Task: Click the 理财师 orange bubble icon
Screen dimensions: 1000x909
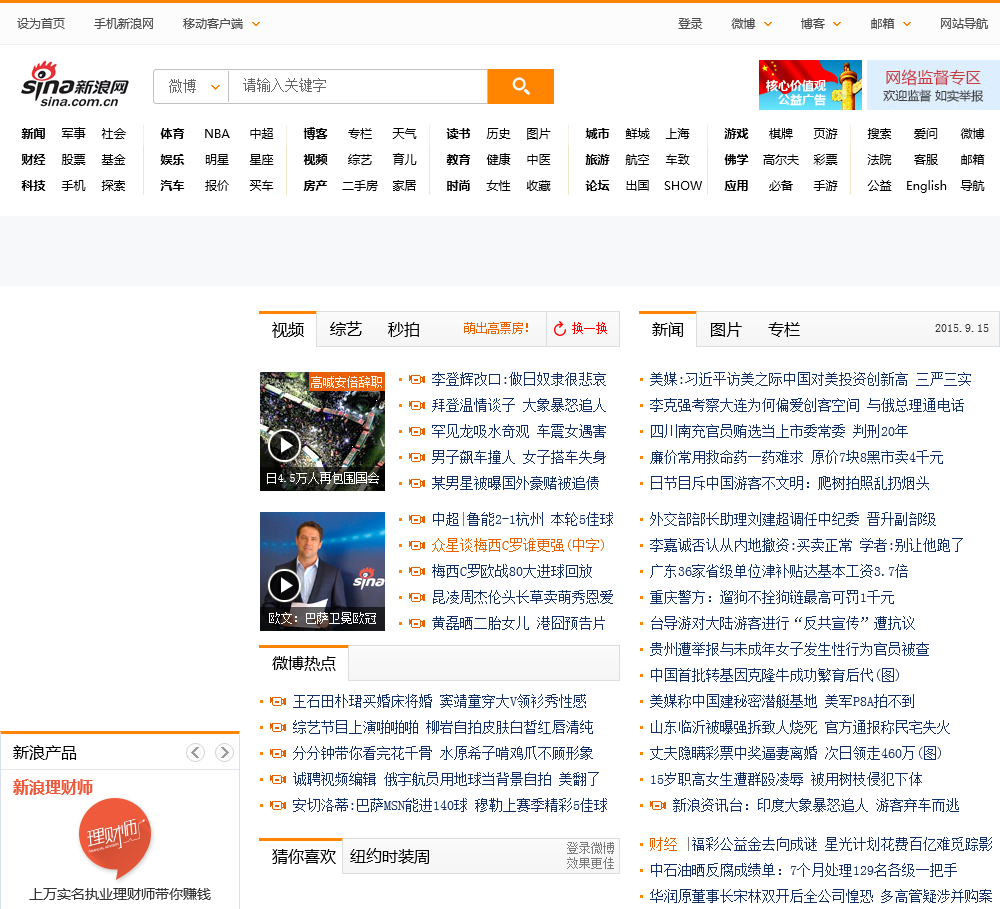Action: (116, 837)
